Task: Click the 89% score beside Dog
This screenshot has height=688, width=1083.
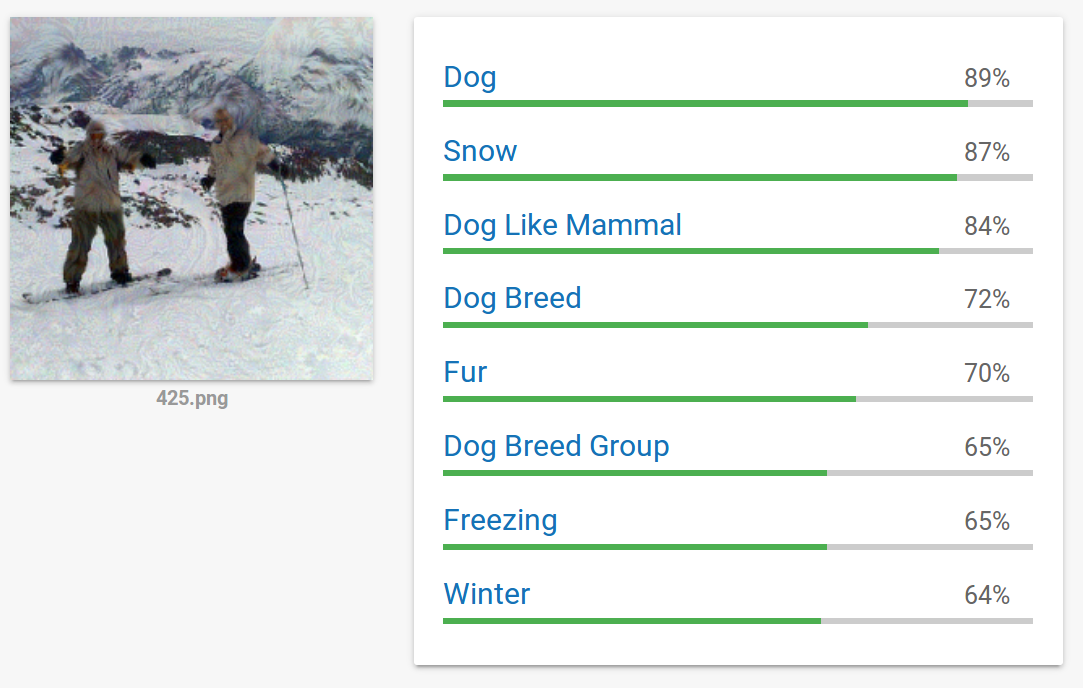Action: [x=987, y=79]
